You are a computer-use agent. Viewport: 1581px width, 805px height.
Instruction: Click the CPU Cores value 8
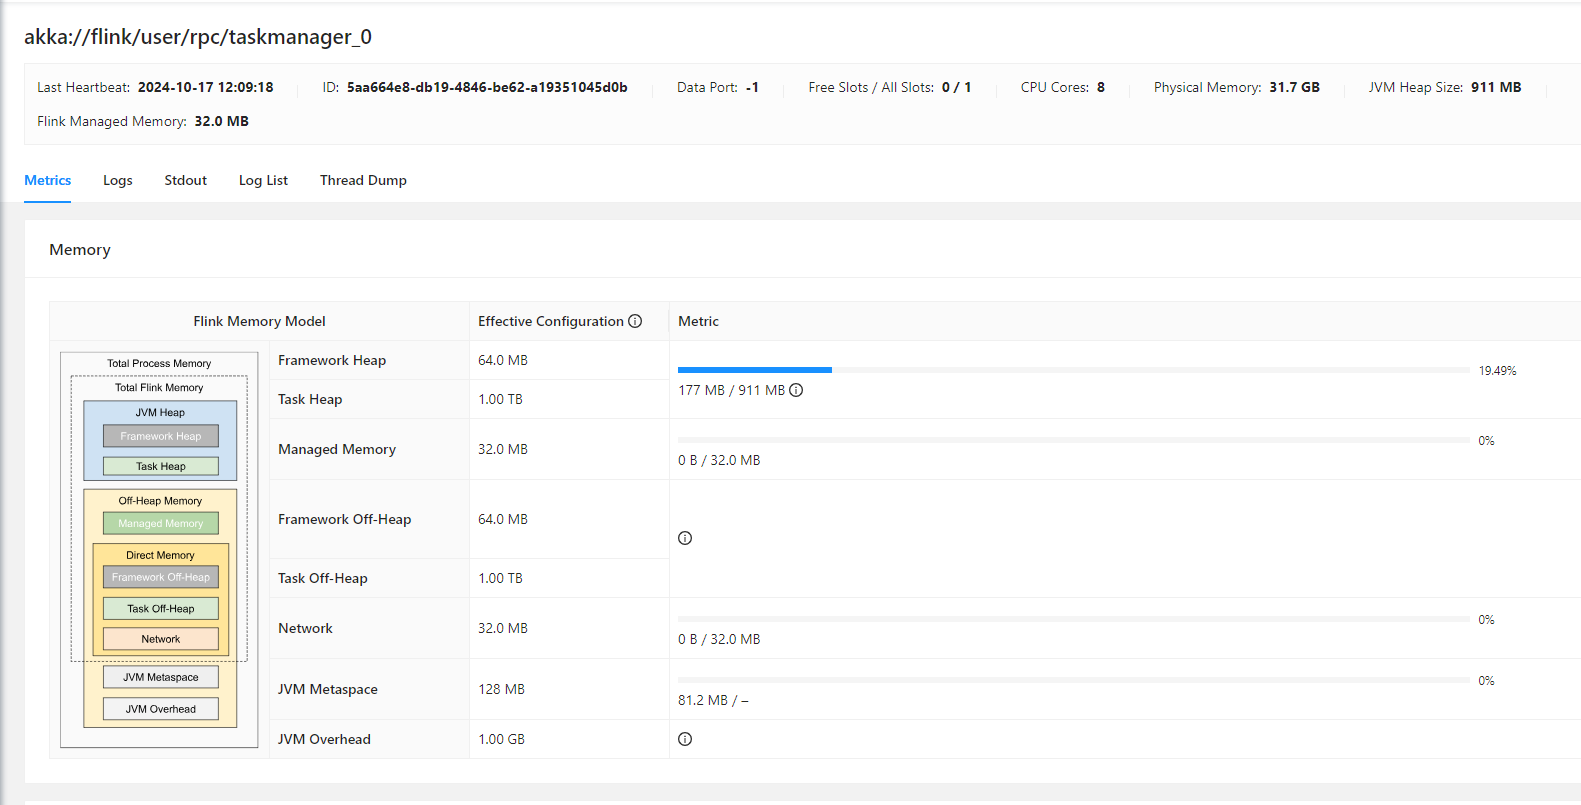(x=1101, y=87)
